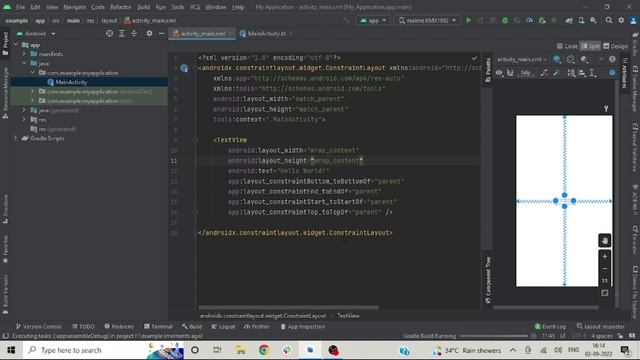This screenshot has width=640, height=360.
Task: Zoom in the design preview with plus
Action: (x=605, y=256)
